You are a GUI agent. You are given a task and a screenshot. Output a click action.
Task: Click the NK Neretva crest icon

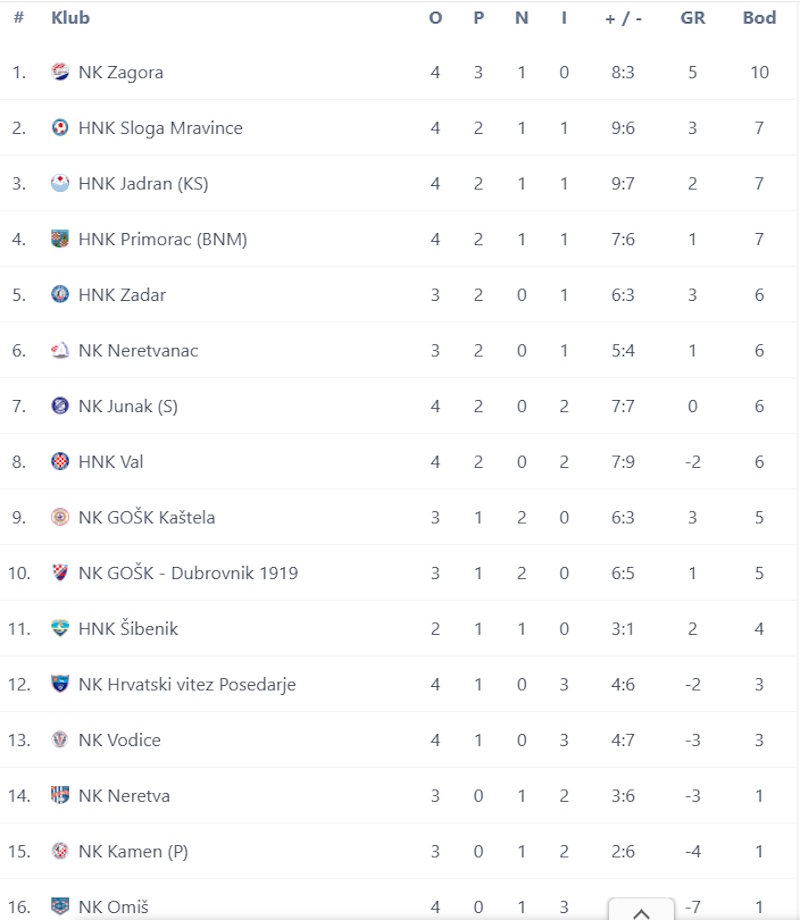[x=60, y=795]
